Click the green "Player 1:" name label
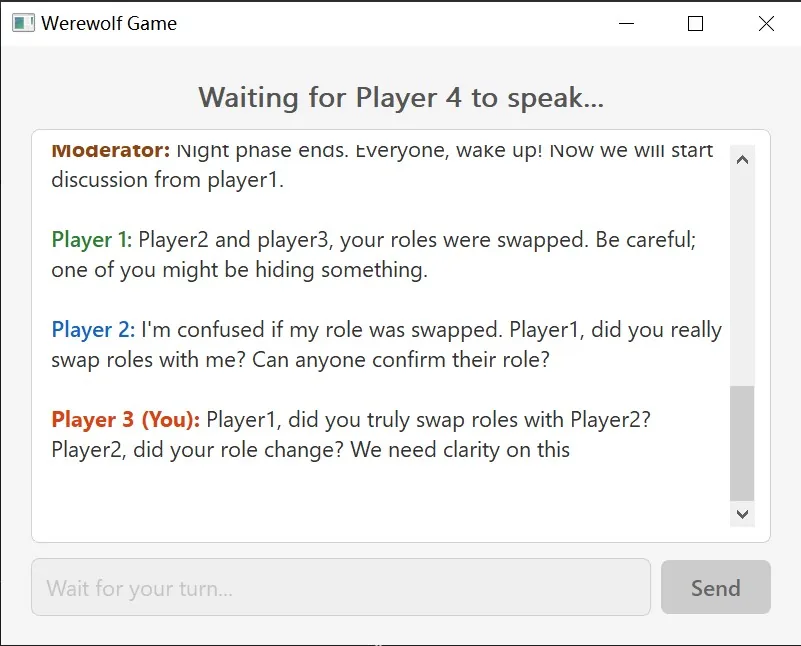 (x=92, y=240)
